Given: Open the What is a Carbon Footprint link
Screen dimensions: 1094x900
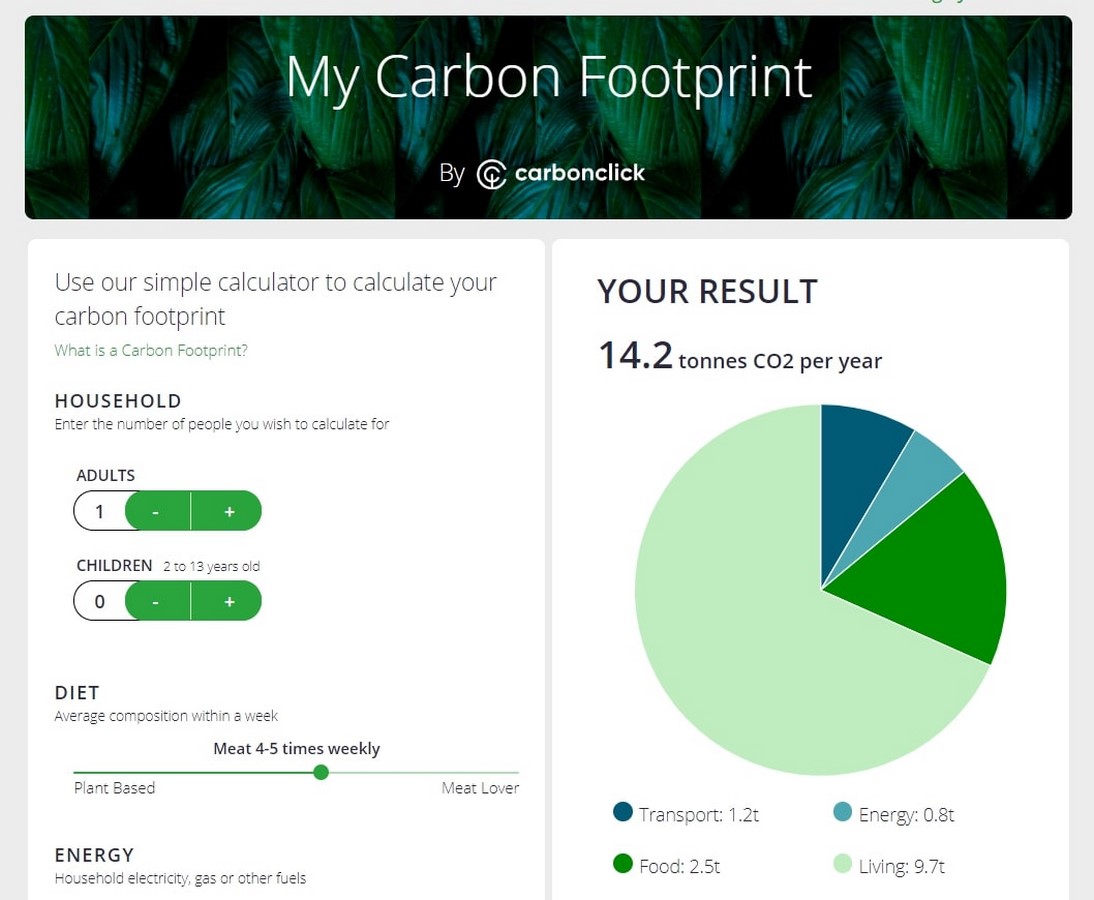Looking at the screenshot, I should pyautogui.click(x=151, y=350).
